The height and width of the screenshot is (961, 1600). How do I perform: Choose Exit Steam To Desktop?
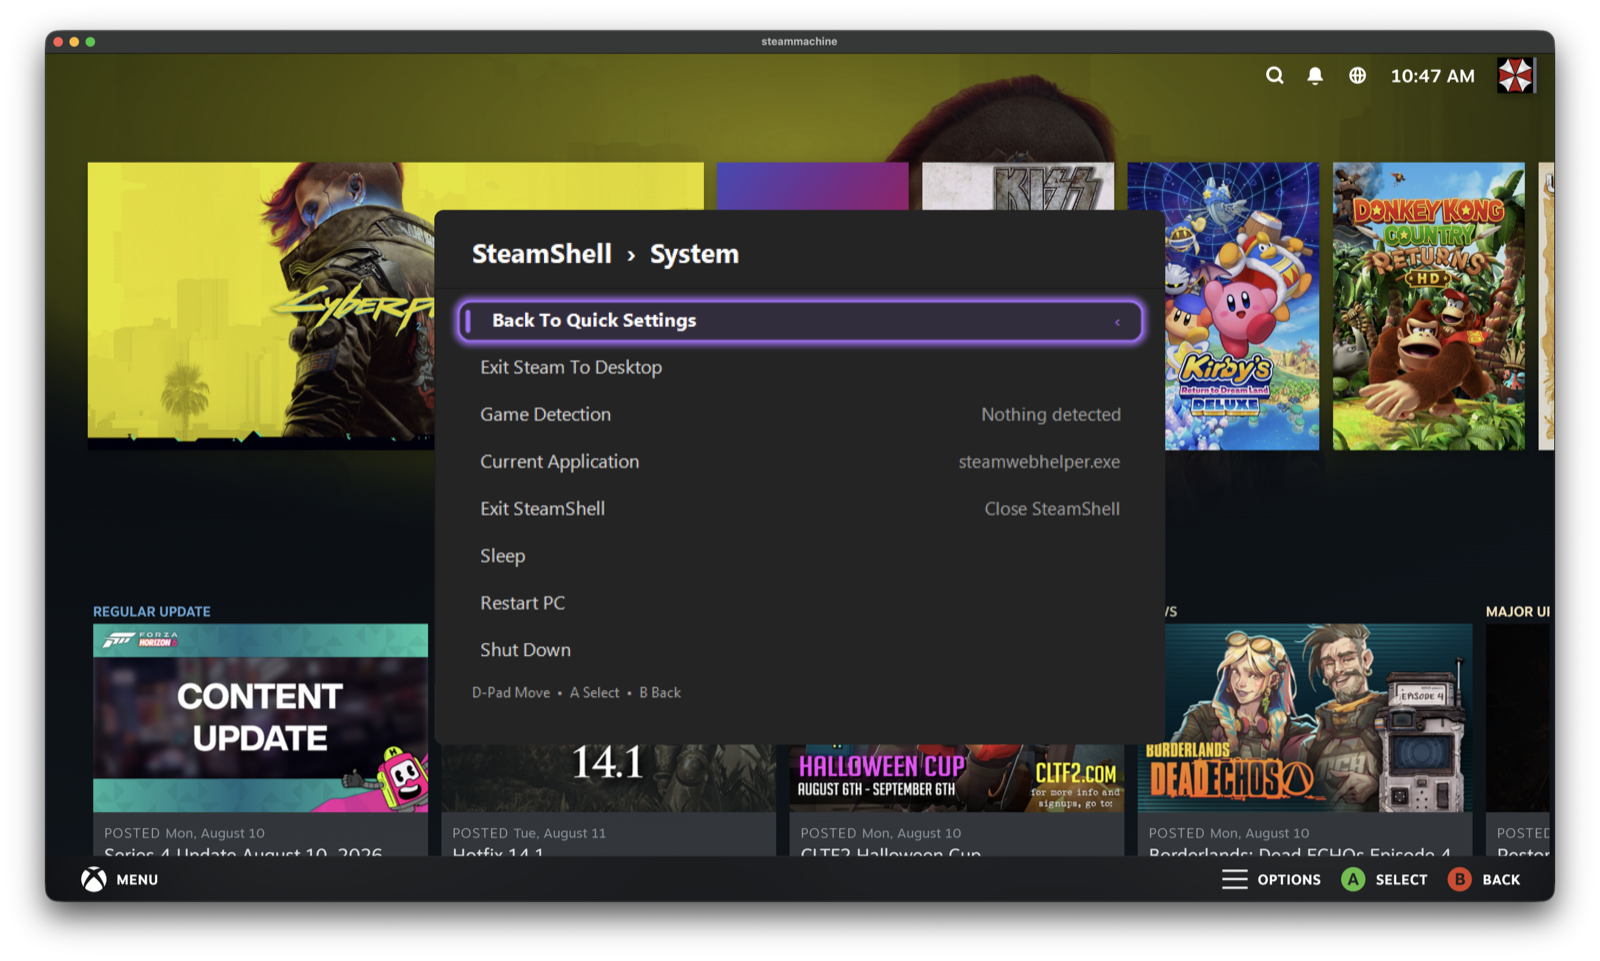click(800, 368)
